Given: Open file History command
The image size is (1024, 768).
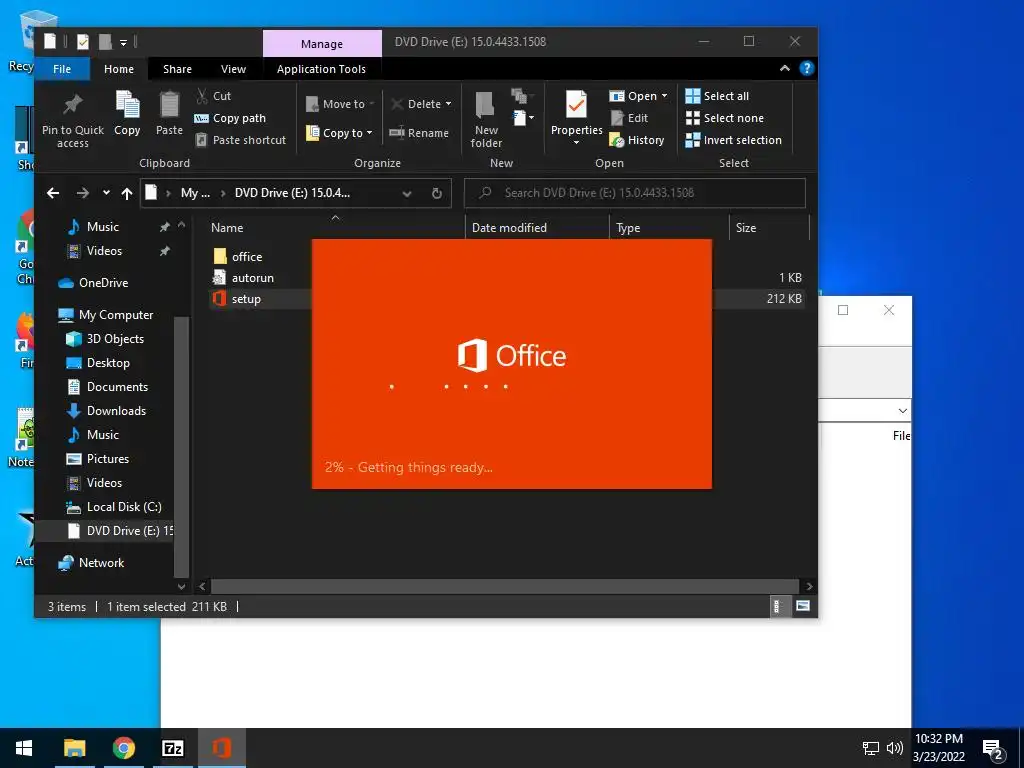Looking at the screenshot, I should (x=637, y=140).
